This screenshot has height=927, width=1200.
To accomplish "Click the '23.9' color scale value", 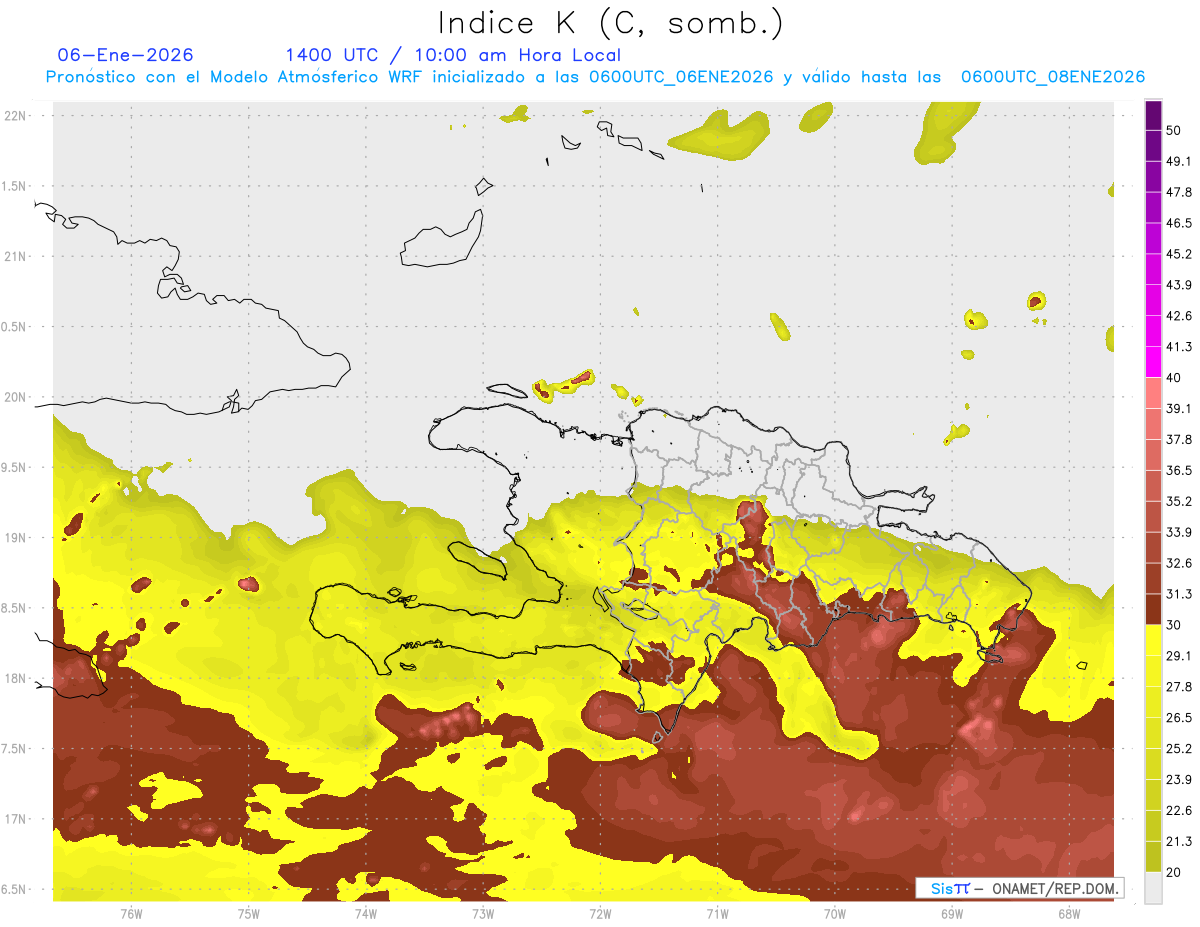I will (x=1179, y=780).
